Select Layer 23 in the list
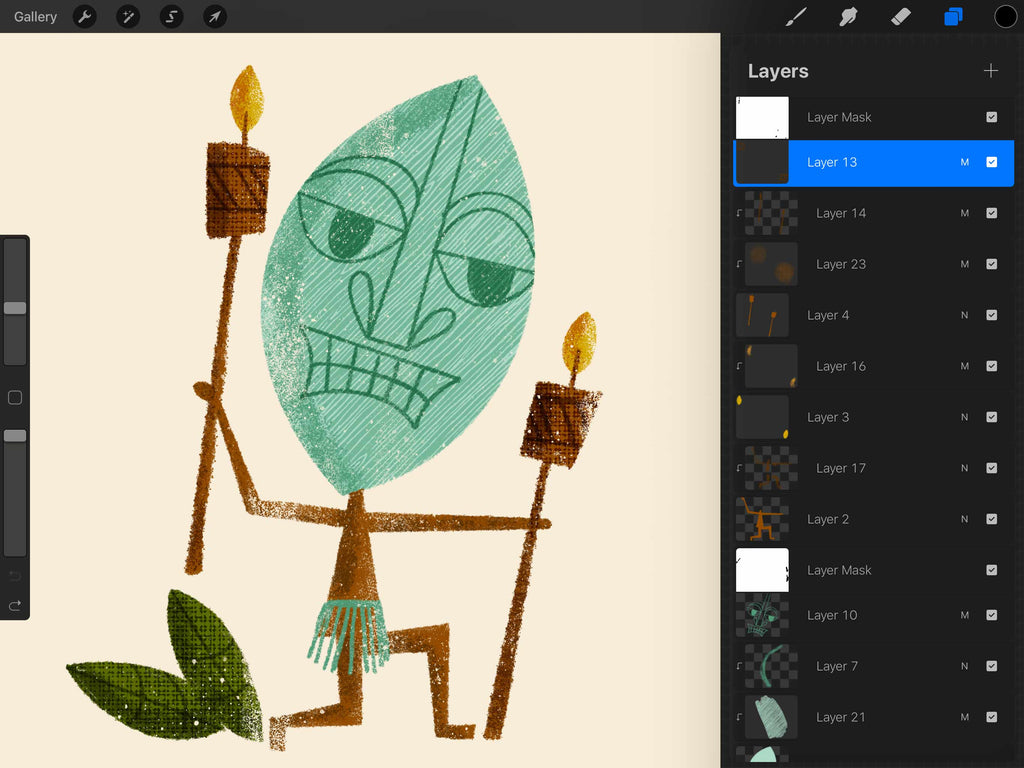 (x=840, y=264)
